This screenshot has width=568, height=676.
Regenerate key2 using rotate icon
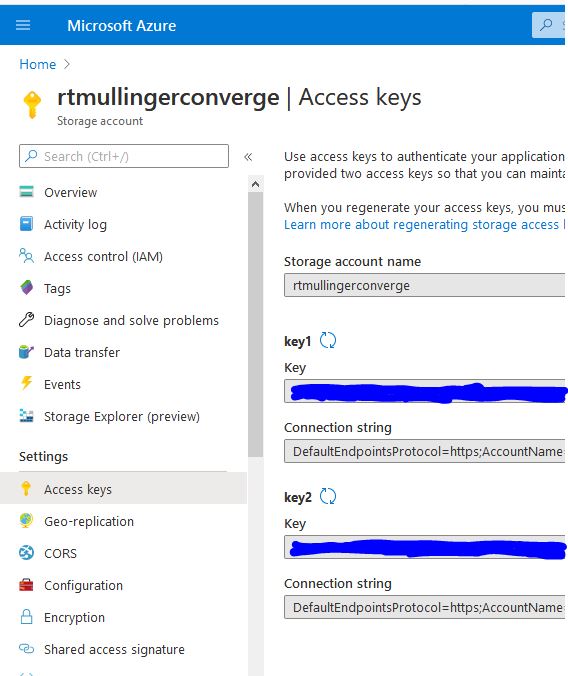[x=328, y=496]
